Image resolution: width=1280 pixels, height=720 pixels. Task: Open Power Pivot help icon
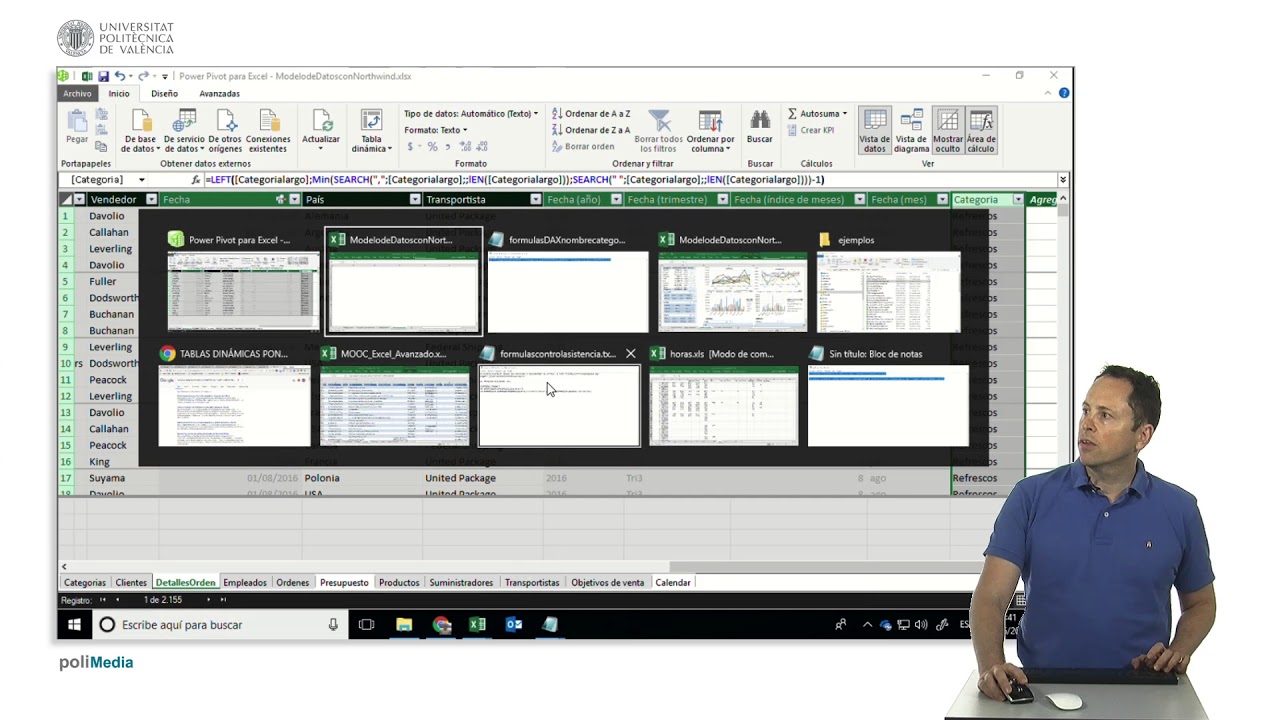click(x=1064, y=93)
